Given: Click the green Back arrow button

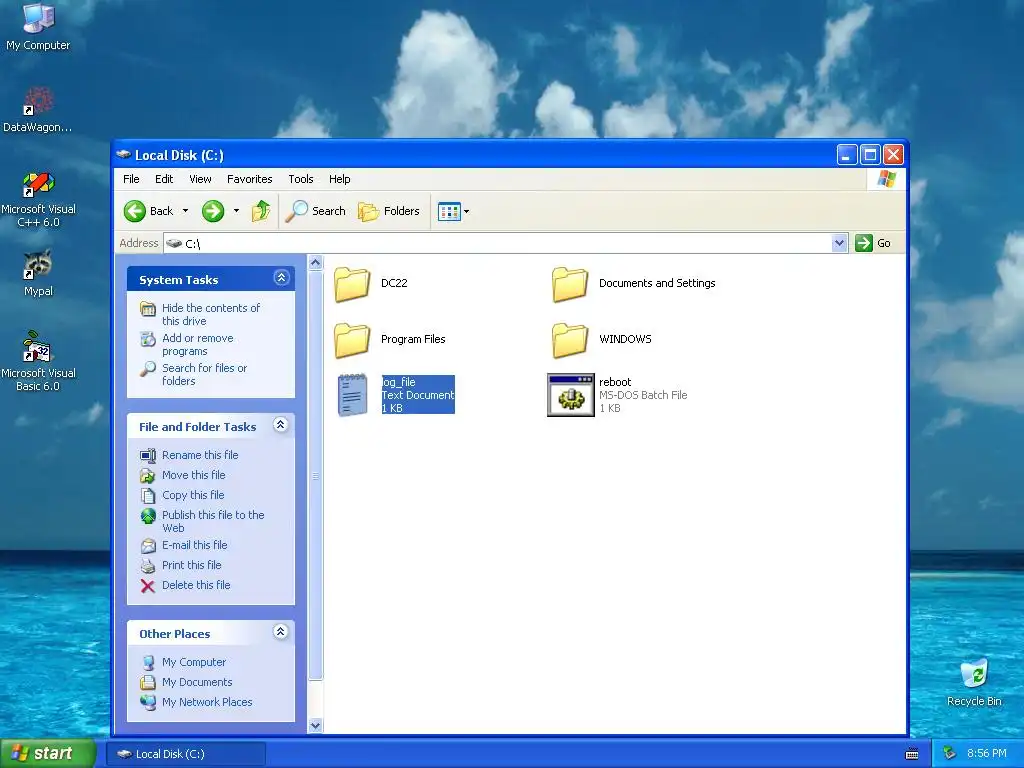Looking at the screenshot, I should (x=135, y=211).
